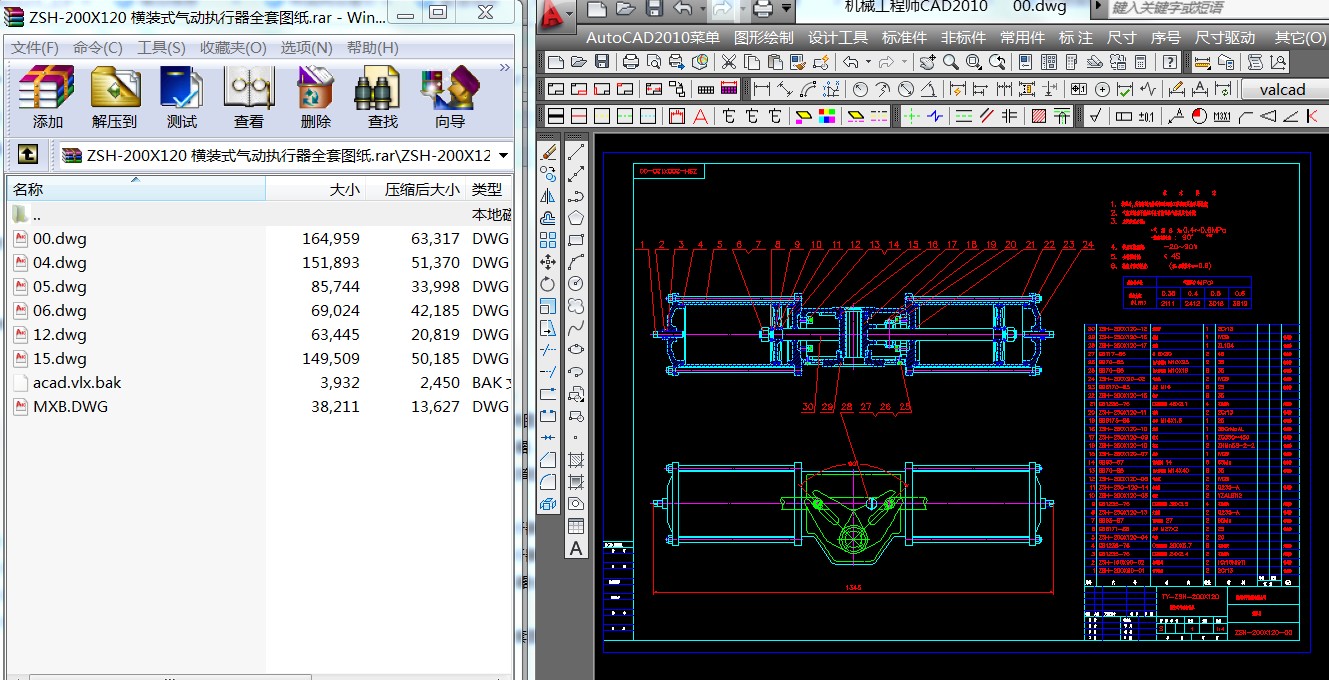Click the Cut scissors icon
Screen dimensions: 1329x680
pos(729,62)
